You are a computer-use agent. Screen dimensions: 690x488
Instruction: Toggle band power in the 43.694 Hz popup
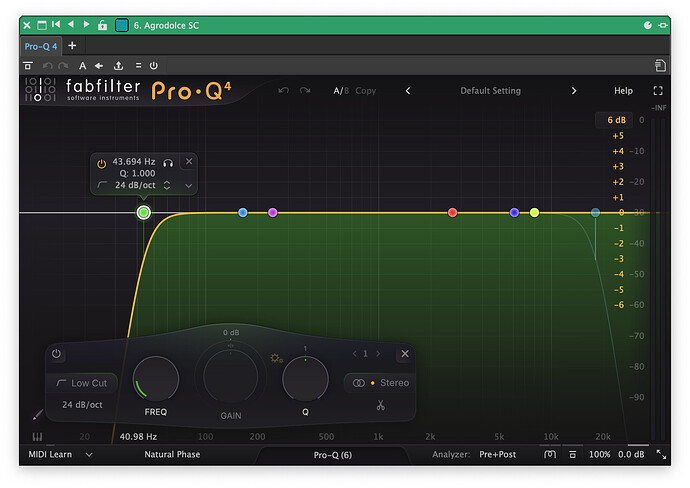pyautogui.click(x=102, y=164)
